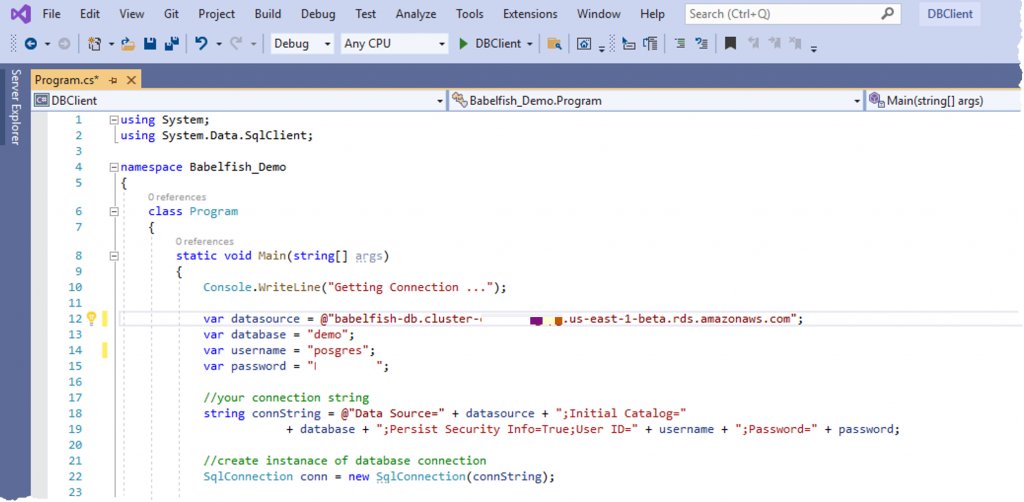
Task: Open the Test menu
Action: [x=366, y=14]
